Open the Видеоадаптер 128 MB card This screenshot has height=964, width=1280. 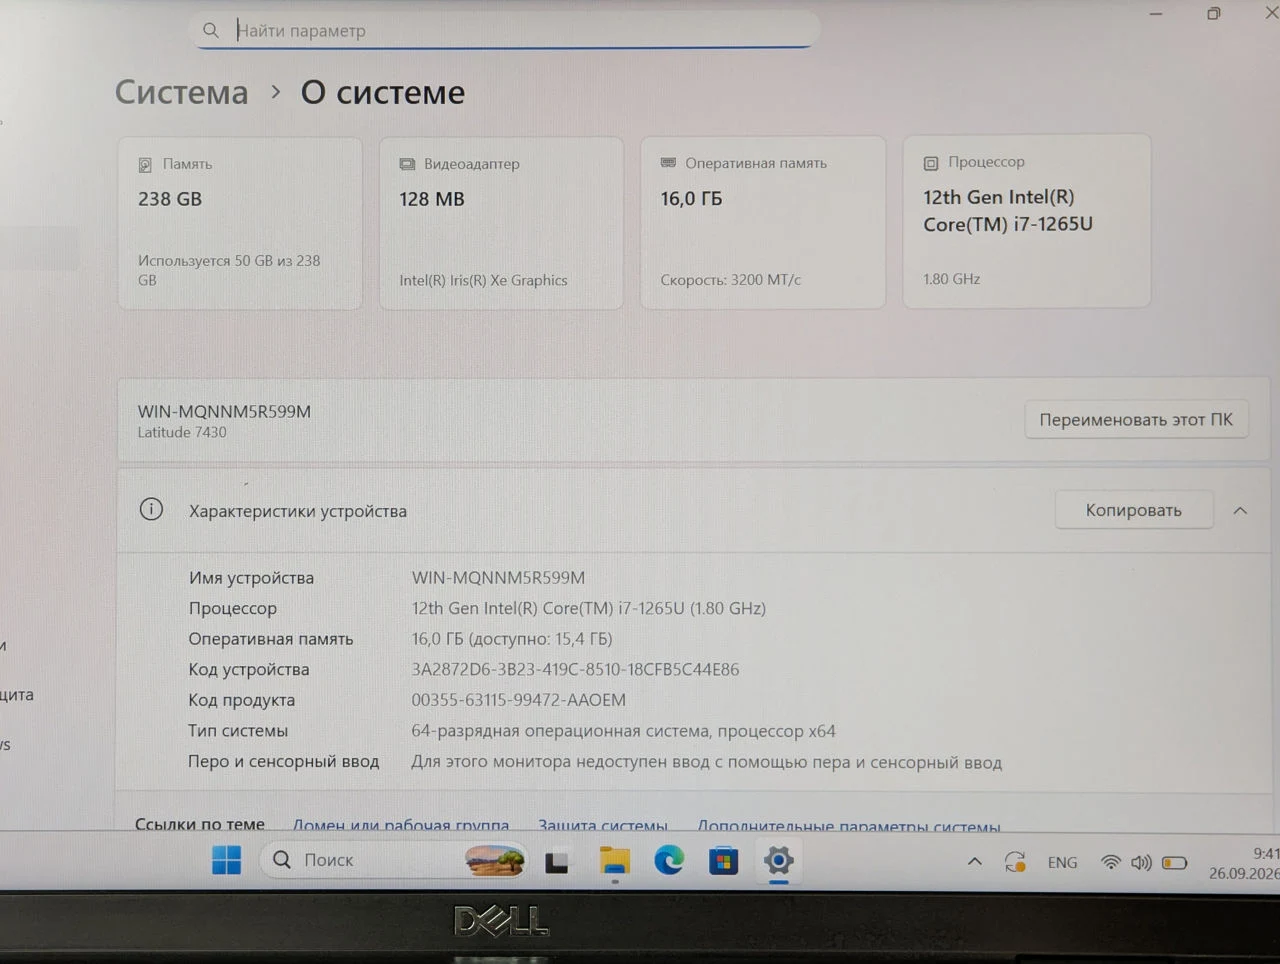pos(501,223)
